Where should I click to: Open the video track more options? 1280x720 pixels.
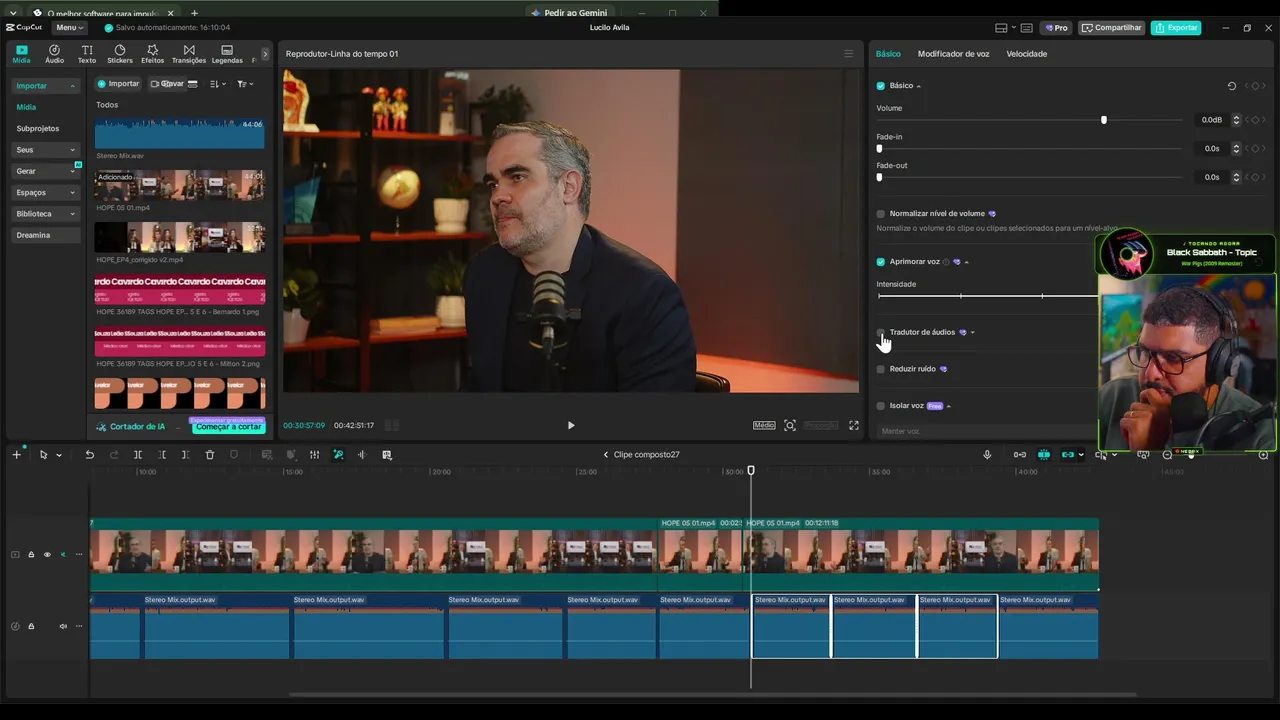tap(79, 555)
